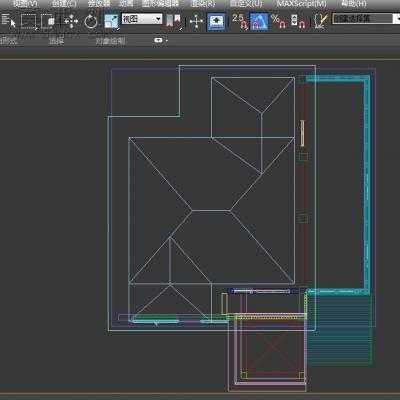Open the Select by Name list tool
The height and width of the screenshot is (400, 400).
[x=8, y=21]
